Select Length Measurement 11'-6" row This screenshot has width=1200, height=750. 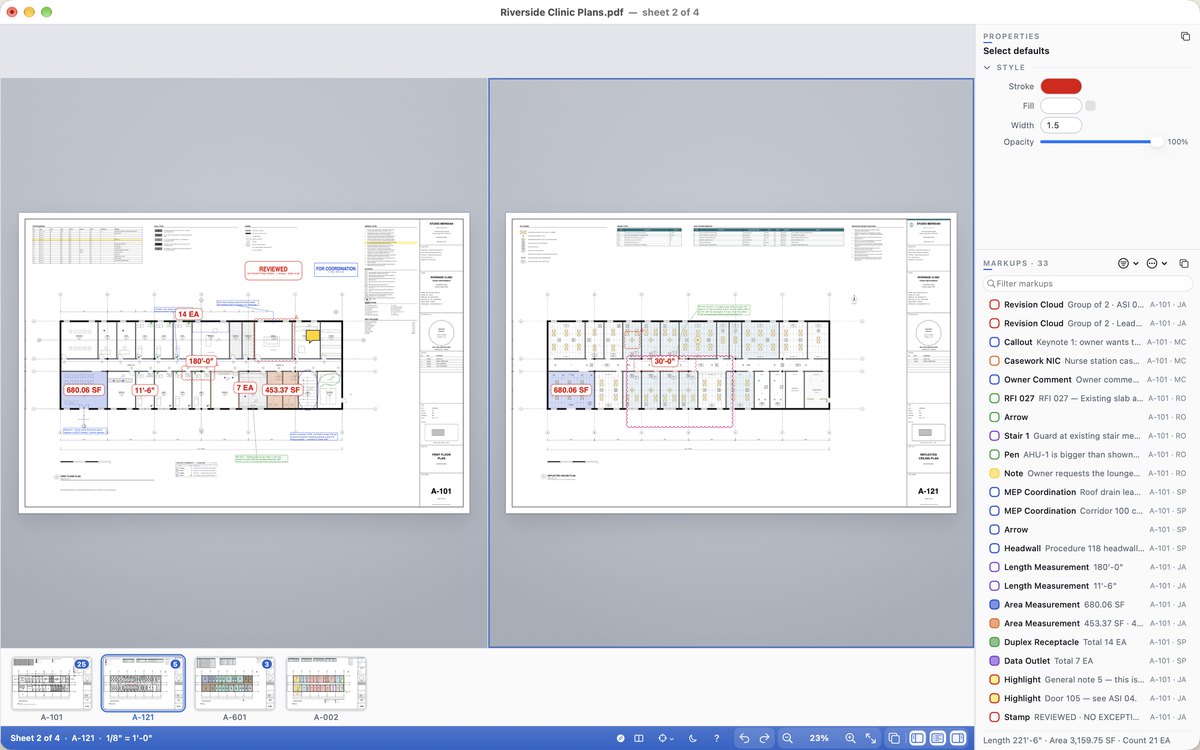point(1087,586)
